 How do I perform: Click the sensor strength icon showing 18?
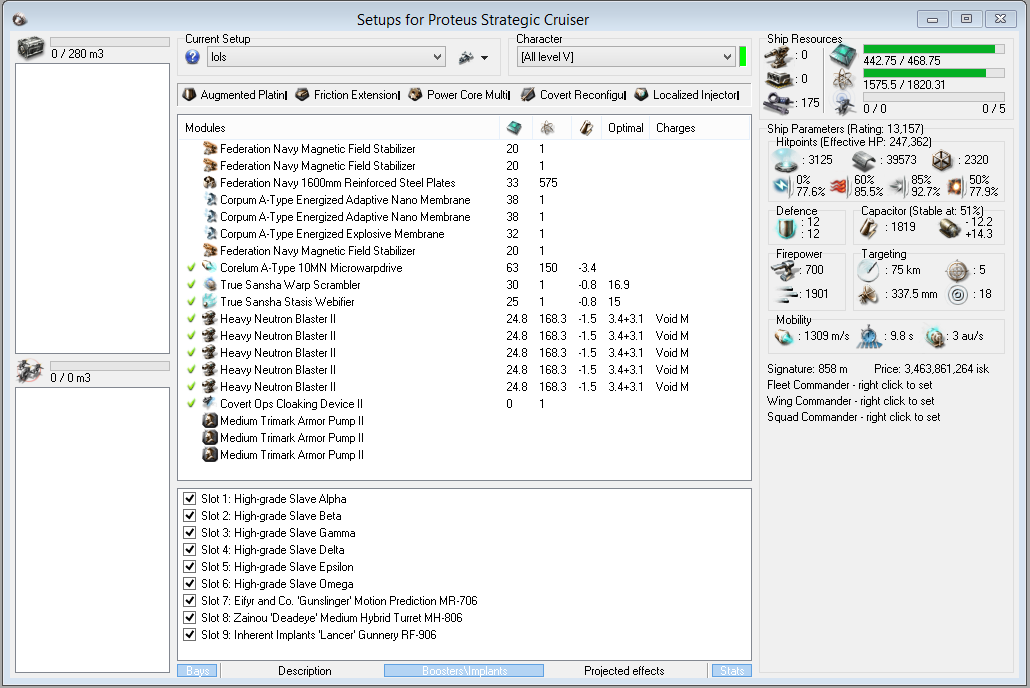pos(958,294)
